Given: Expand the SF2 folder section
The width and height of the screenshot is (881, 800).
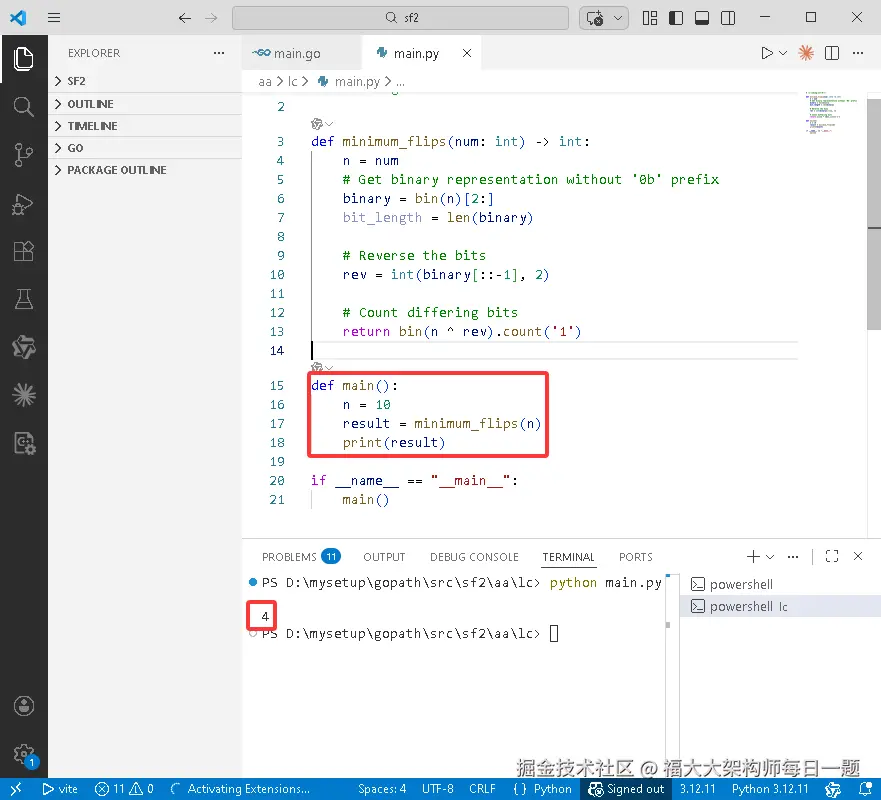Looking at the screenshot, I should click(145, 81).
